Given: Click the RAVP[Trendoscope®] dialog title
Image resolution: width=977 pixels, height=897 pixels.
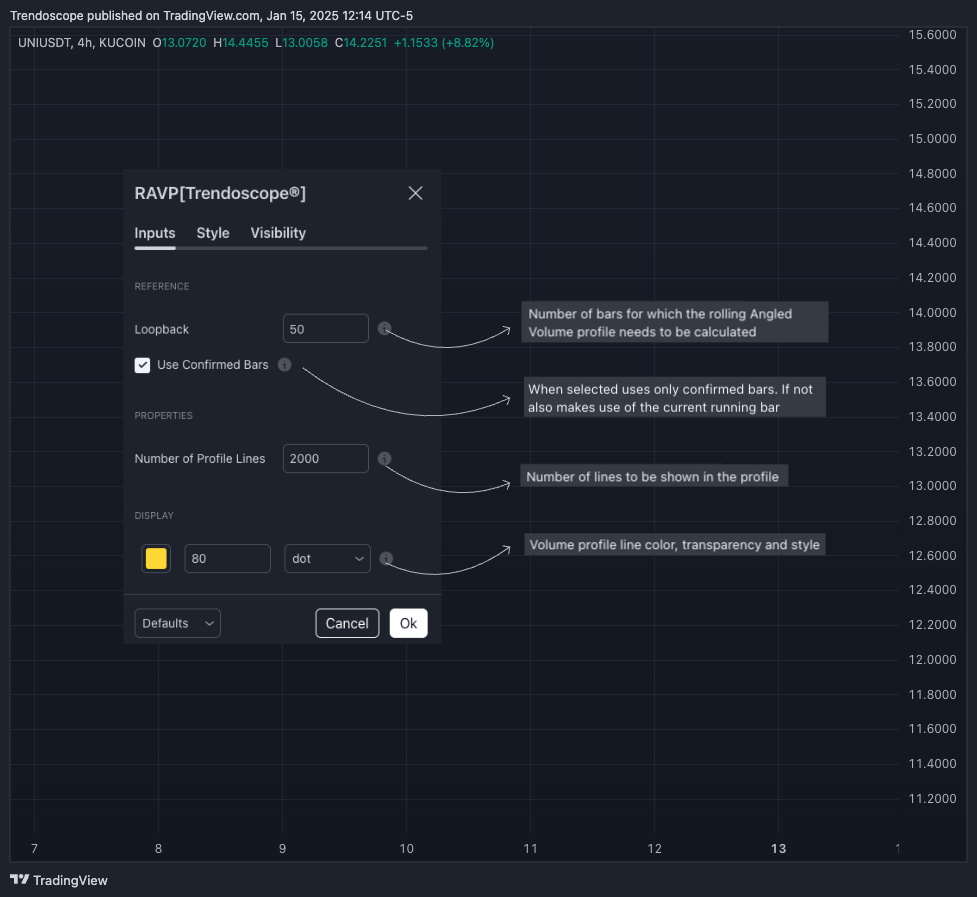Looking at the screenshot, I should (220, 193).
